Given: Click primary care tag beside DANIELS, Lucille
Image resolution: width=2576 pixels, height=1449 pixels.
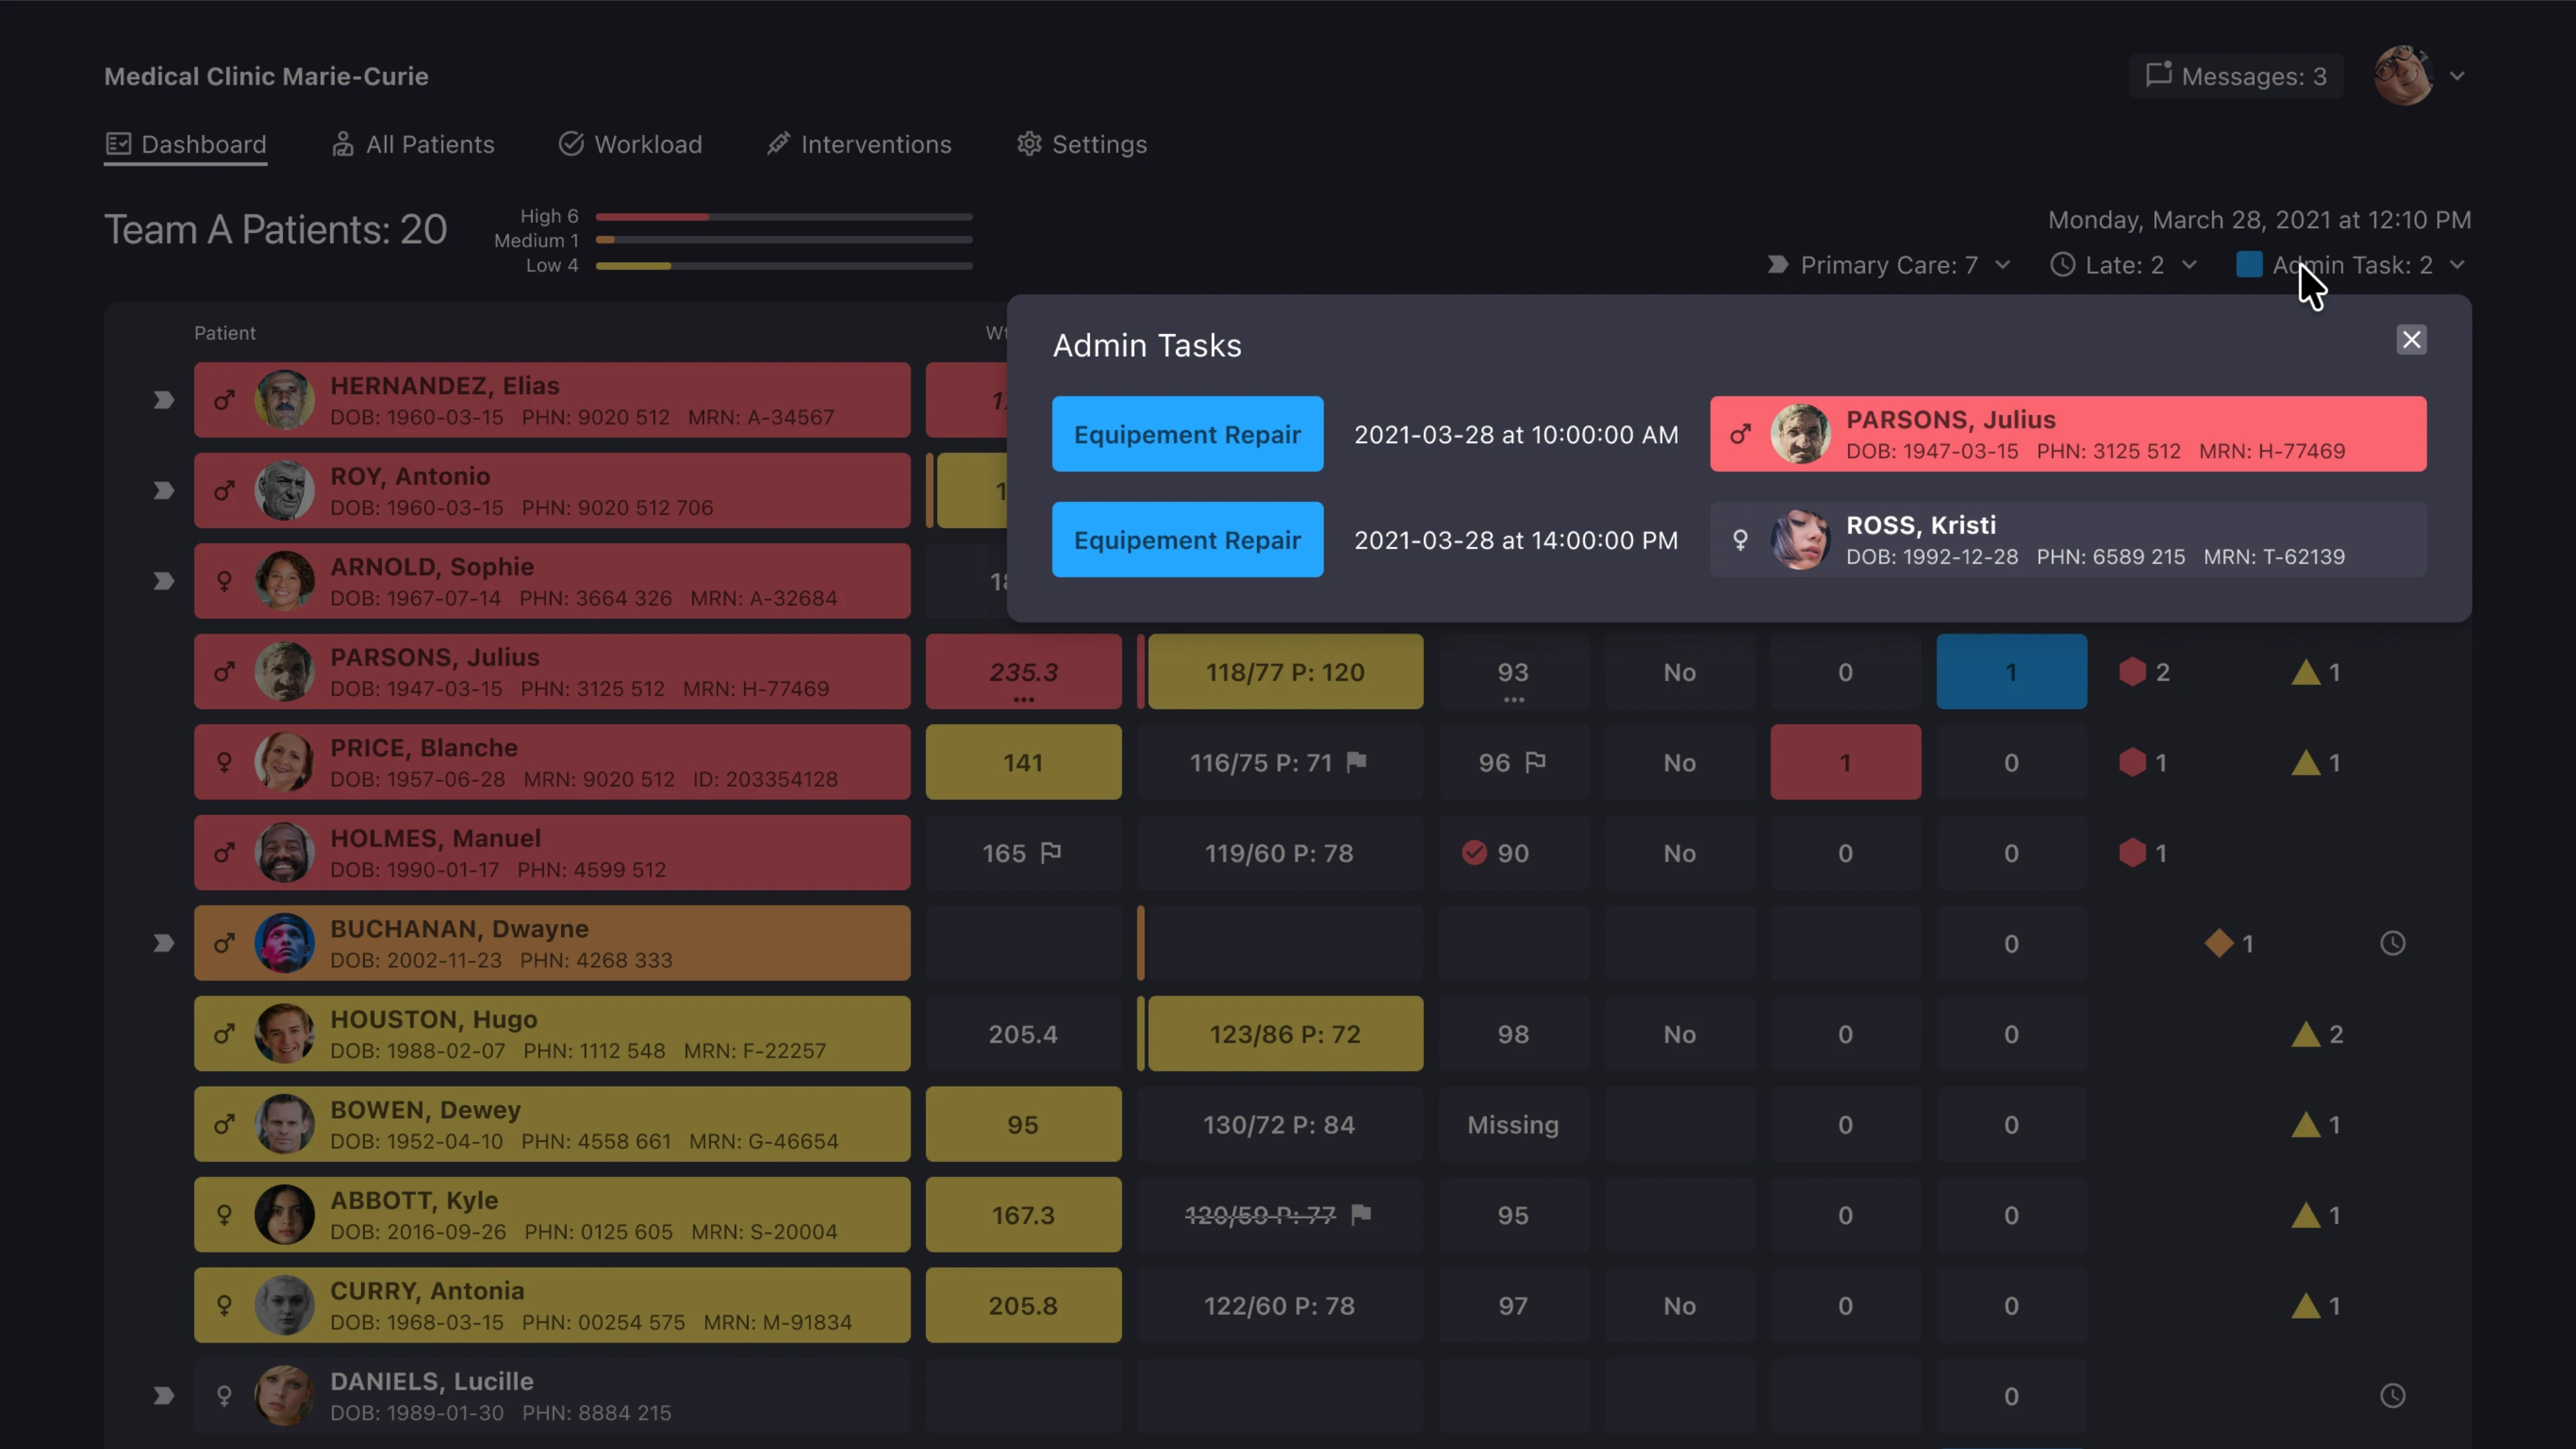Looking at the screenshot, I should pos(163,1396).
